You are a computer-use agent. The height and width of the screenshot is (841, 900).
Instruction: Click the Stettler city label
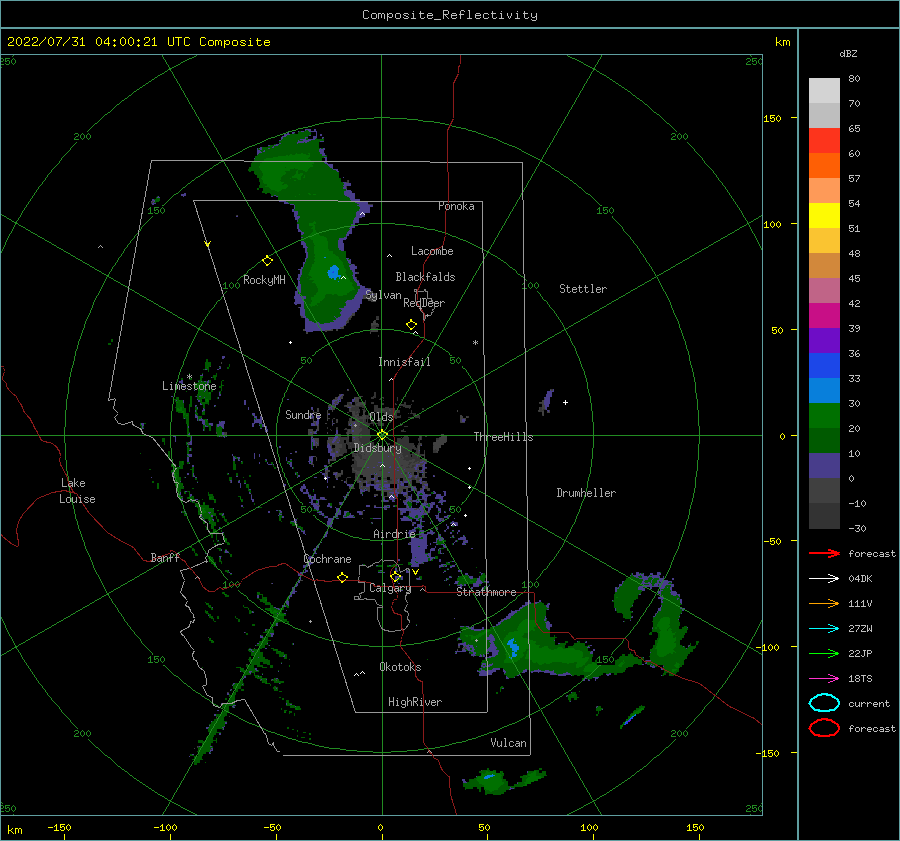(x=583, y=289)
